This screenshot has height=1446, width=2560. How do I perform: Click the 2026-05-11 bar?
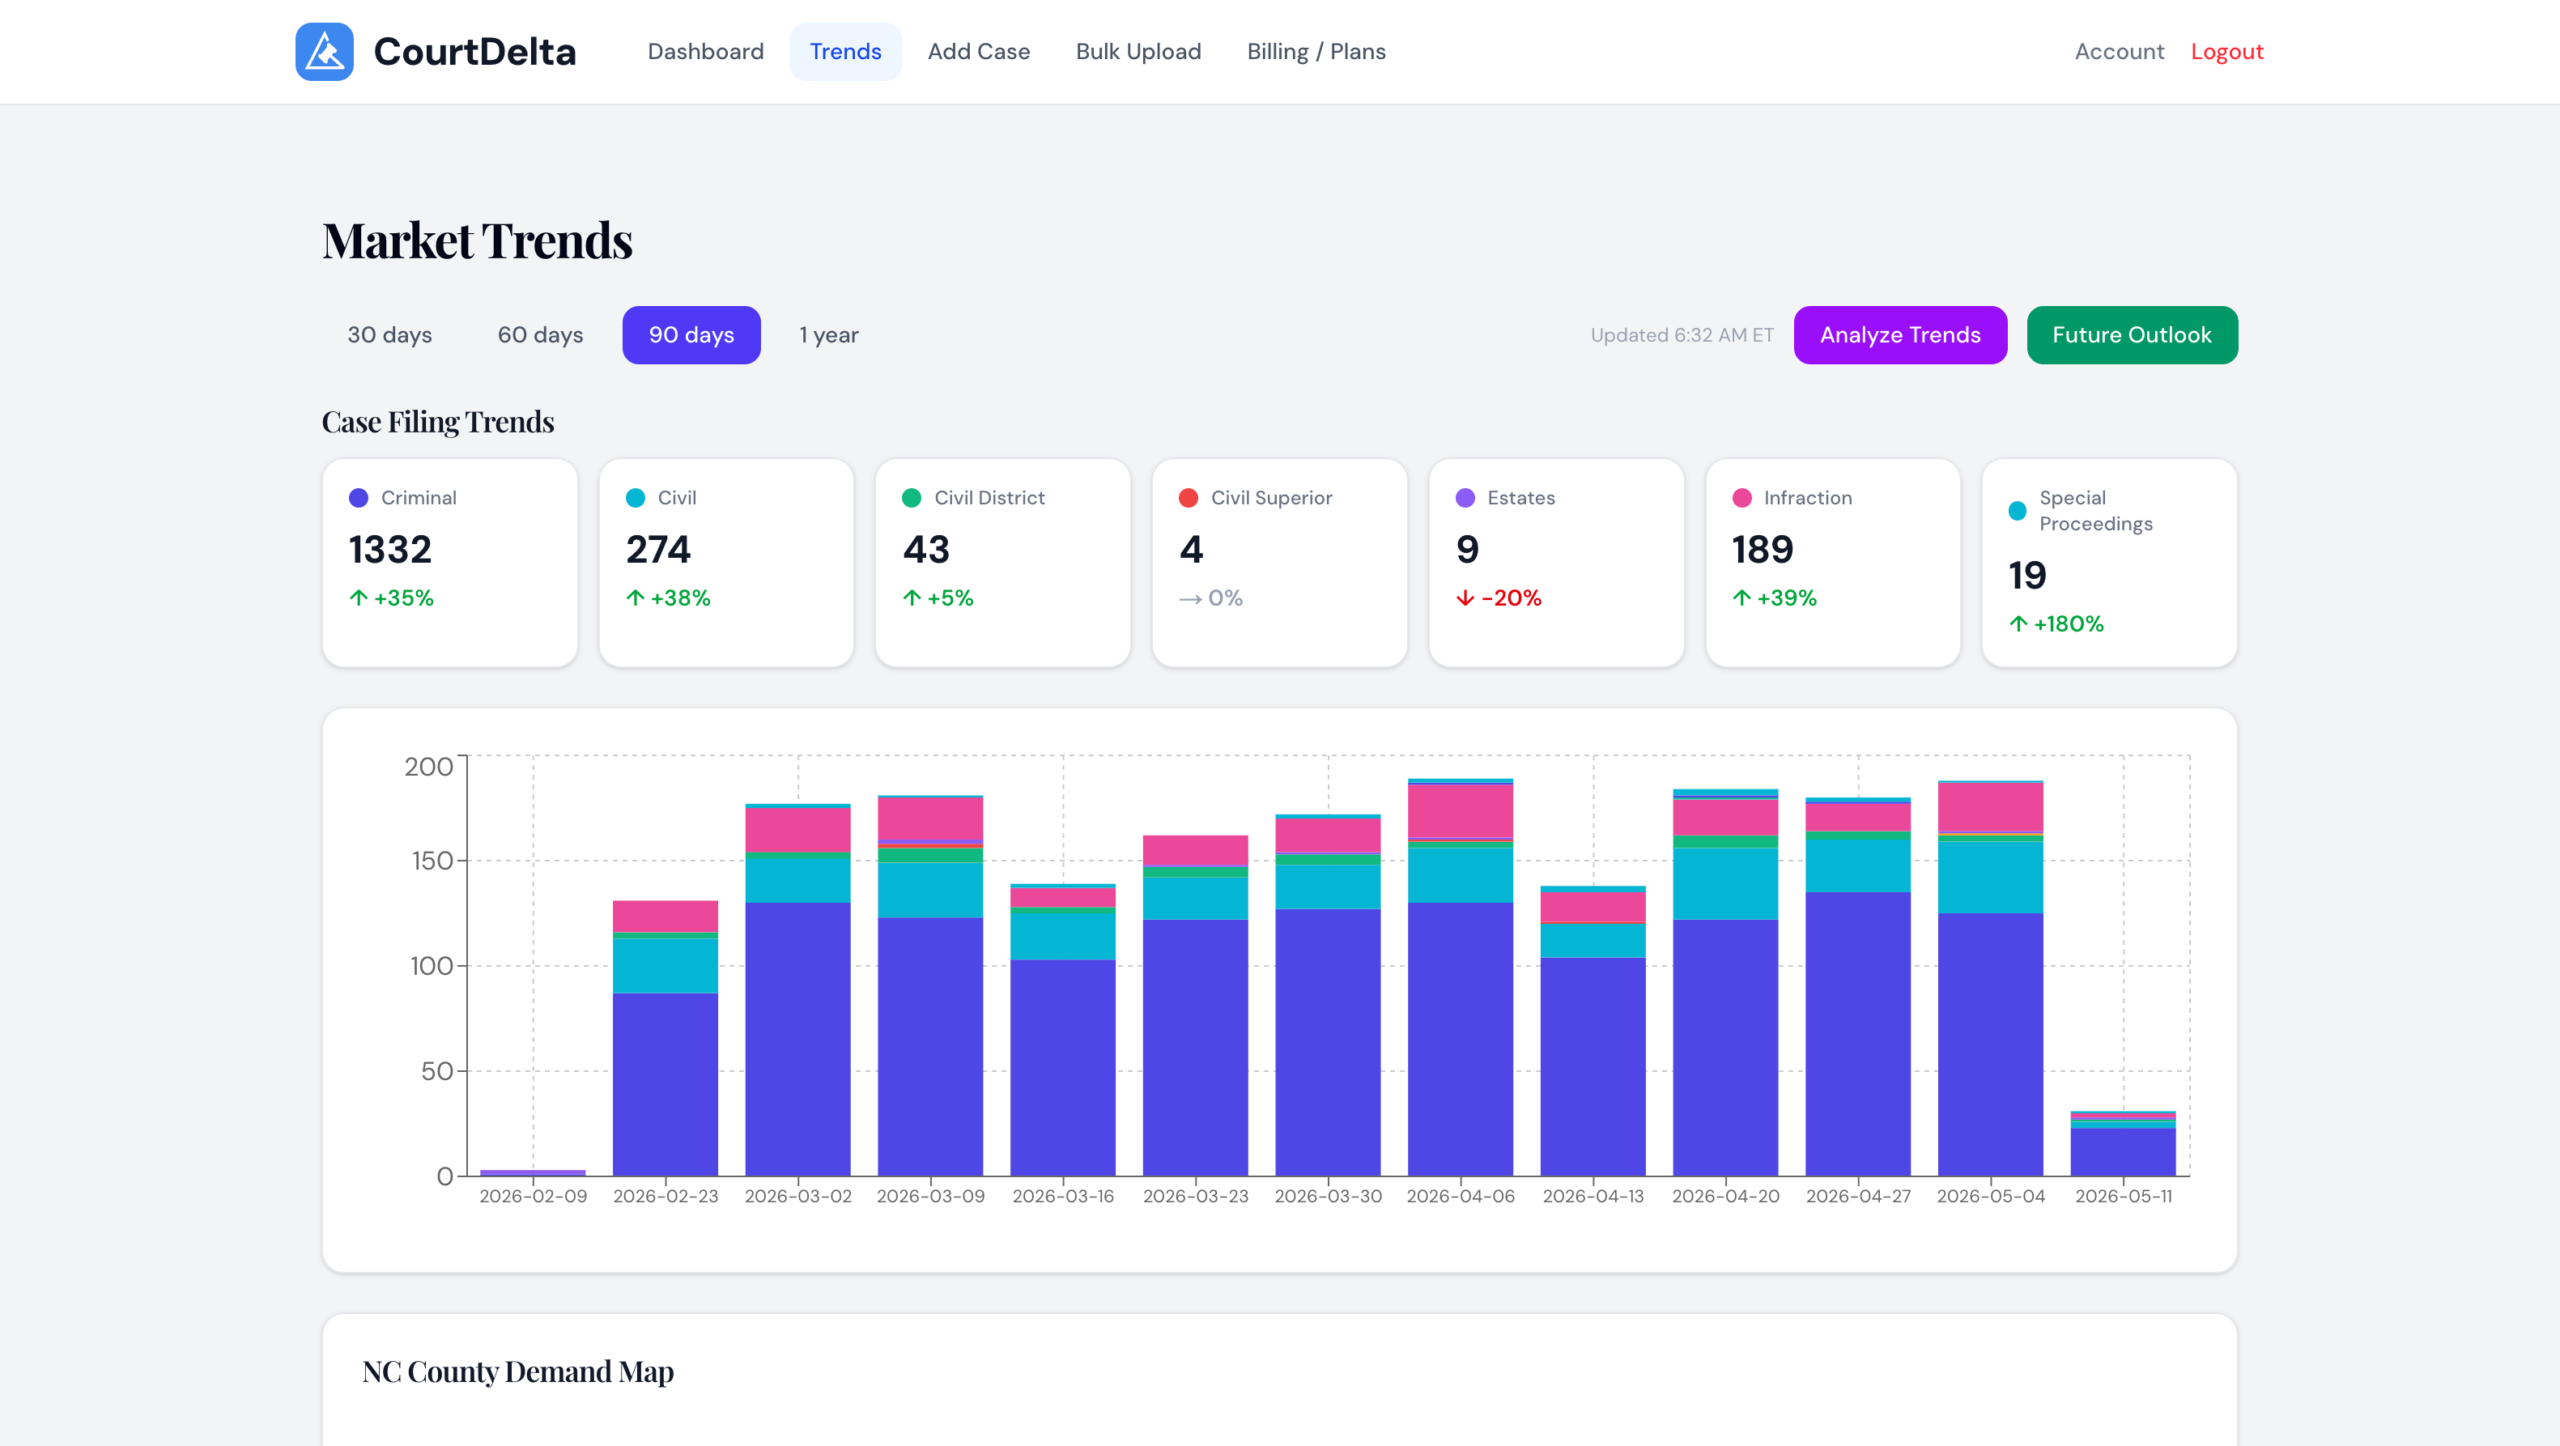(2123, 1143)
